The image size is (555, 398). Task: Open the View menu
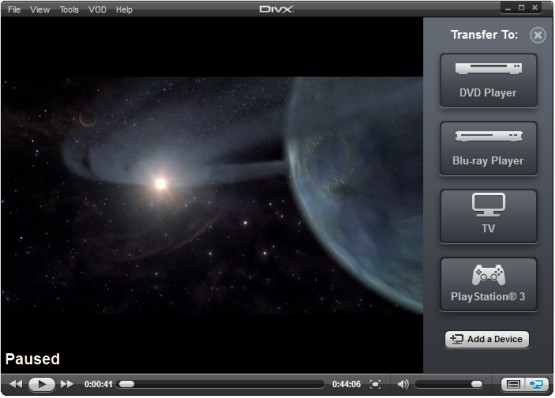click(x=40, y=10)
